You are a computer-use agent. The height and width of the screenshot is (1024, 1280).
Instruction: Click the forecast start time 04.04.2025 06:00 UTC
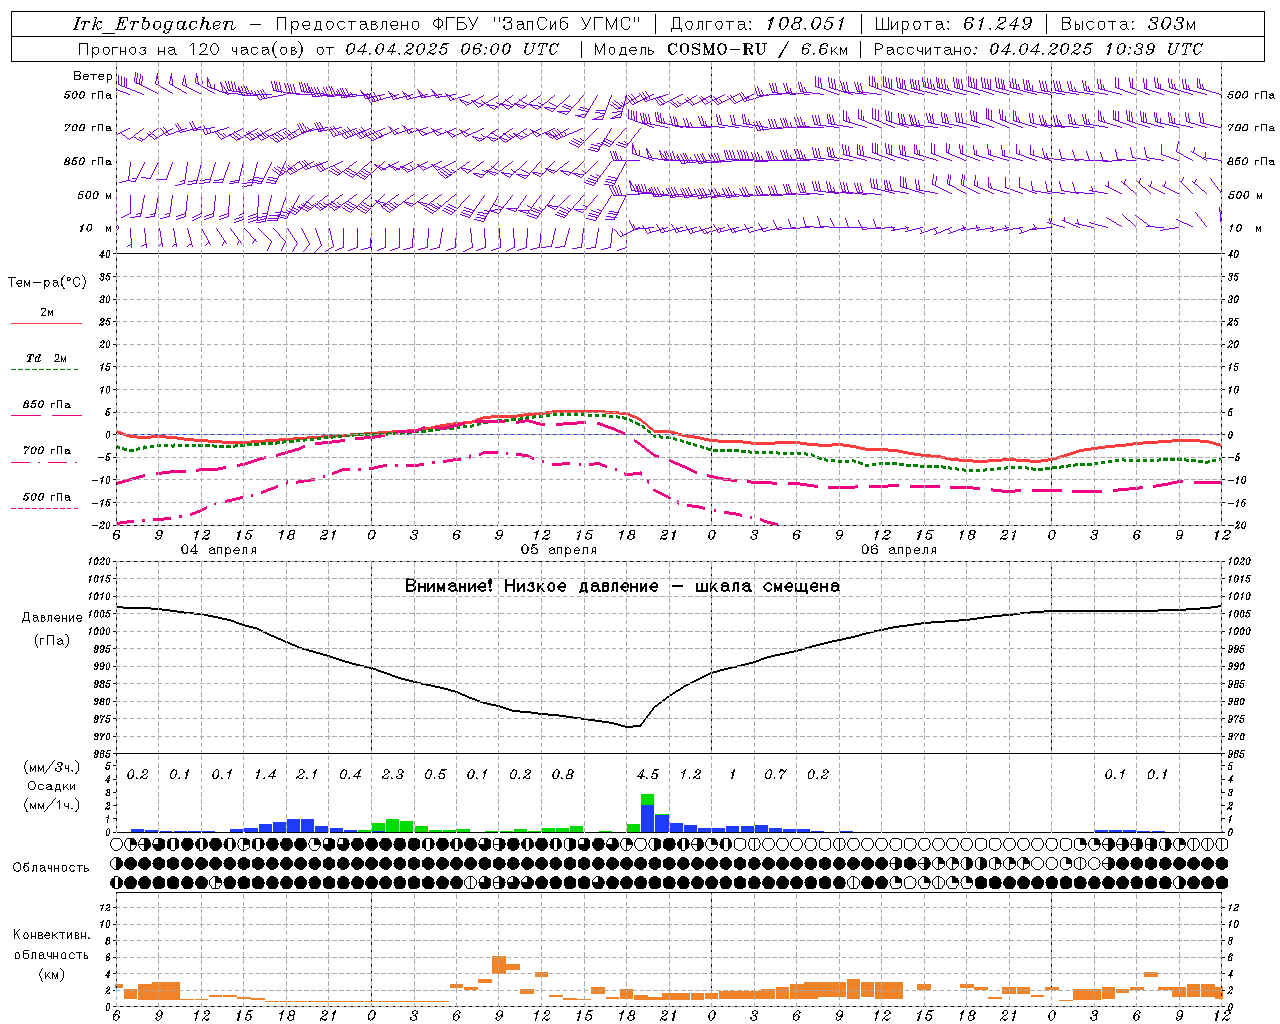point(452,49)
